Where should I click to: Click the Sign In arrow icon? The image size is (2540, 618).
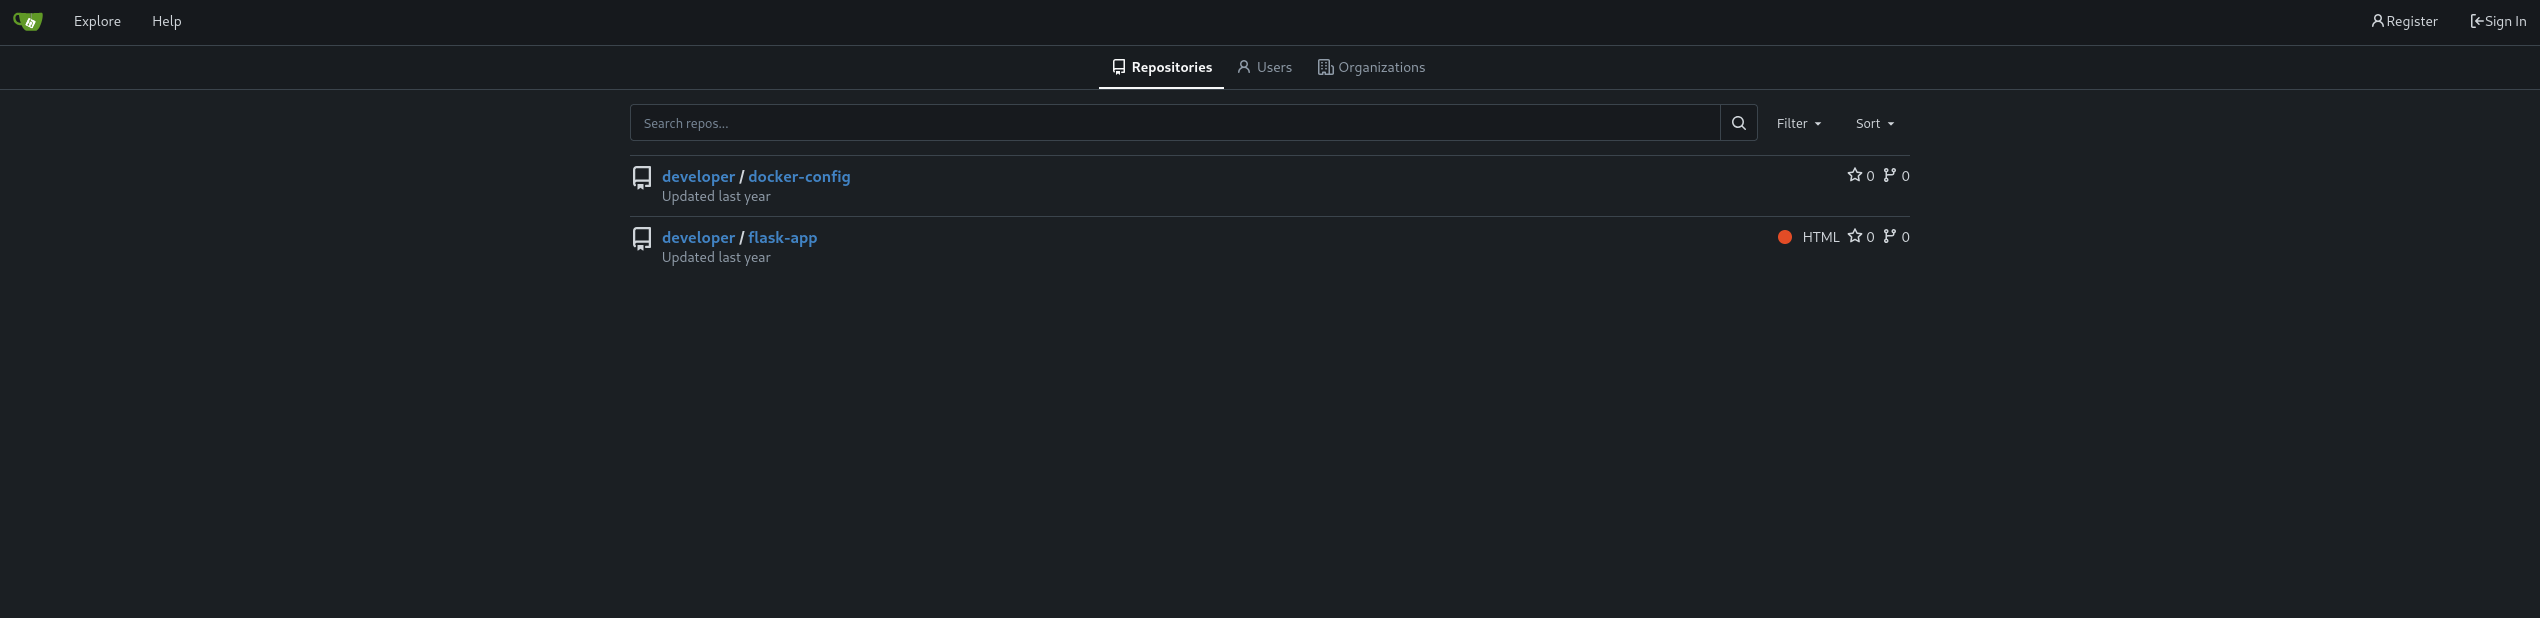click(2476, 20)
